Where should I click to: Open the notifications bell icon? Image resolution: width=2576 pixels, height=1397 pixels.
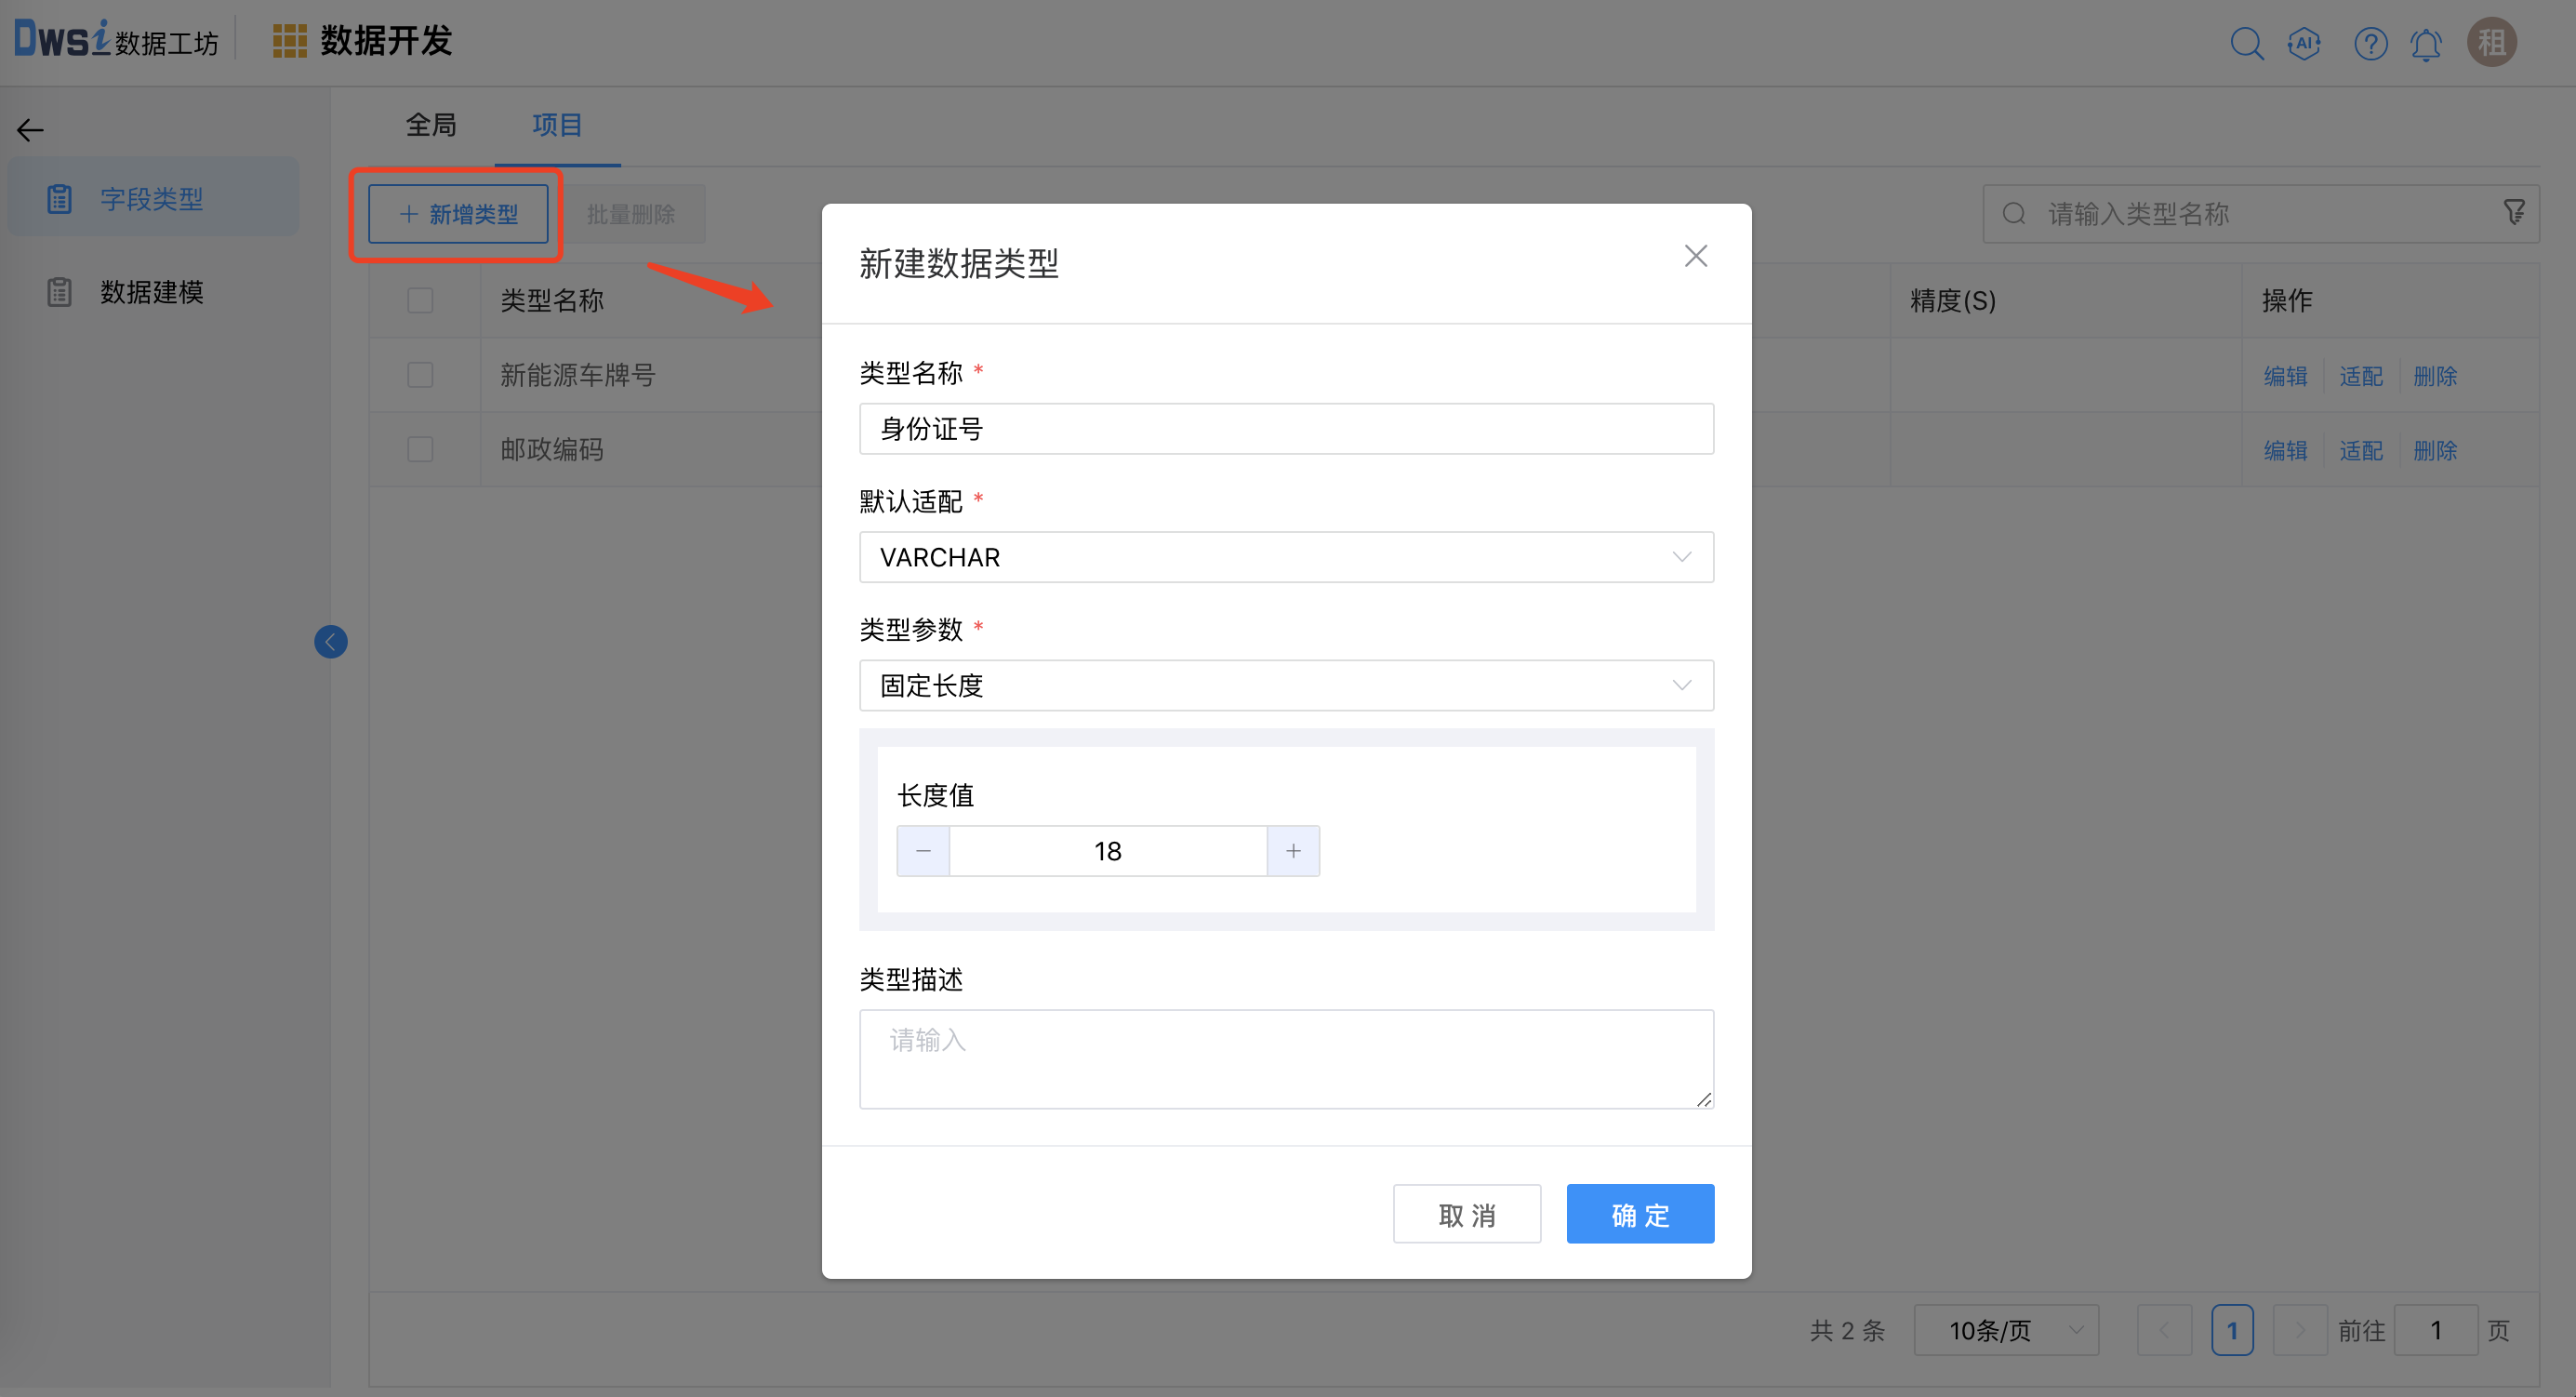tap(2426, 45)
